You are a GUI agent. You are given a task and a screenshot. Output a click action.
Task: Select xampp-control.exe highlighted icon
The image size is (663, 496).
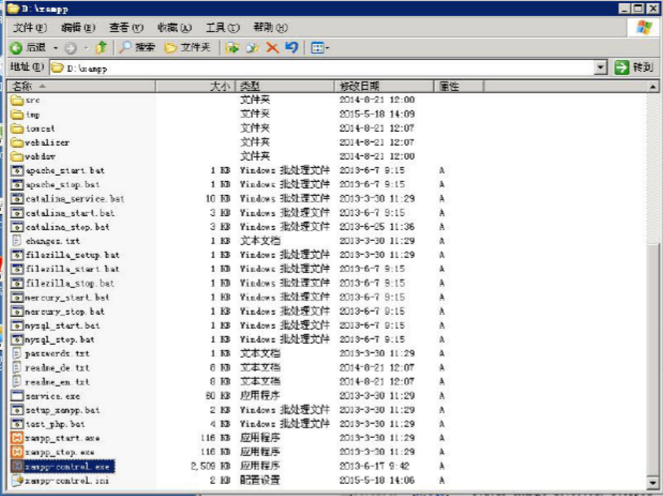[x=17, y=466]
